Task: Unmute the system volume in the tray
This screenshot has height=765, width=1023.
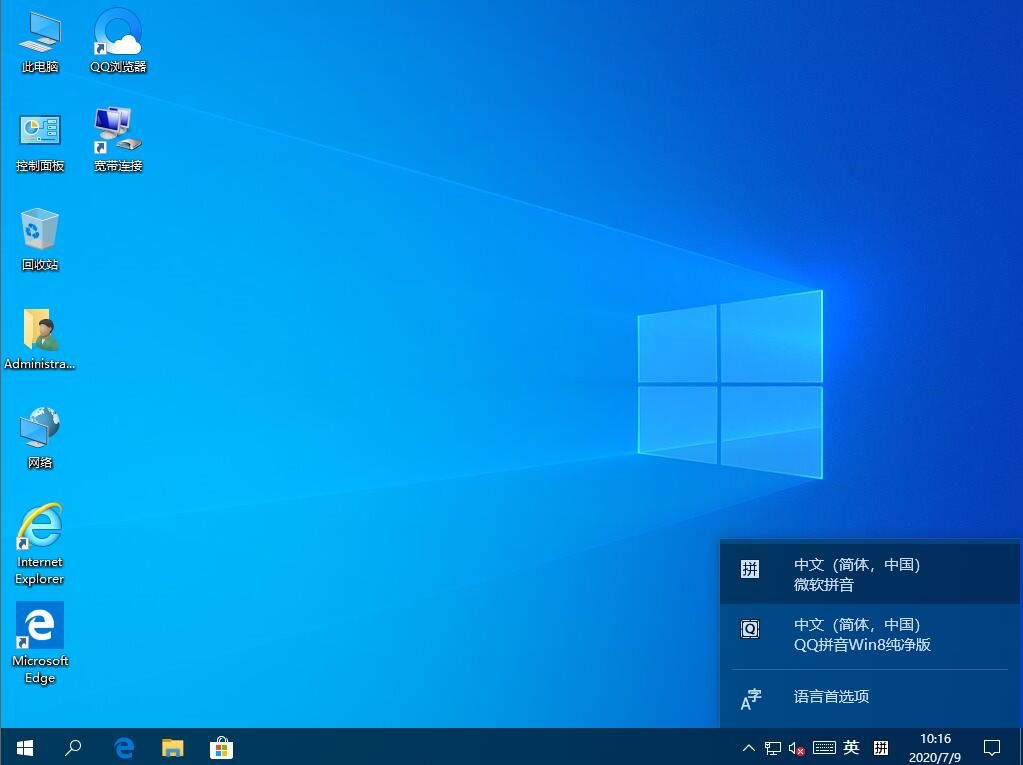Action: coord(796,747)
